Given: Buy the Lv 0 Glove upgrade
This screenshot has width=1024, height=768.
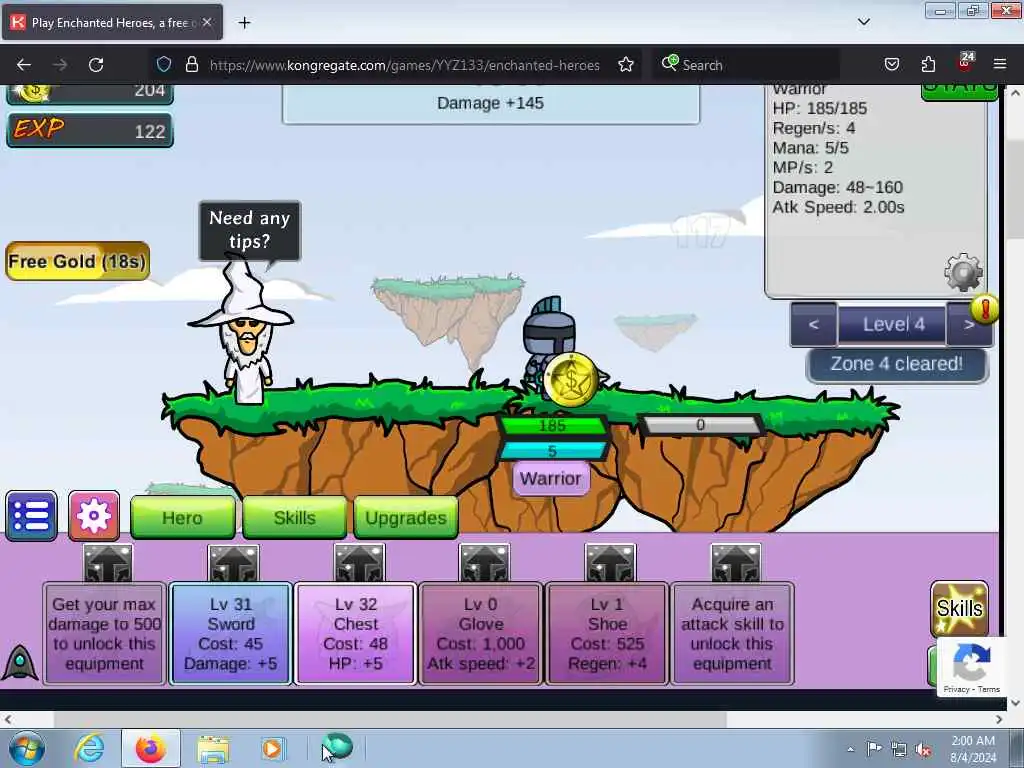Looking at the screenshot, I should click(x=481, y=633).
